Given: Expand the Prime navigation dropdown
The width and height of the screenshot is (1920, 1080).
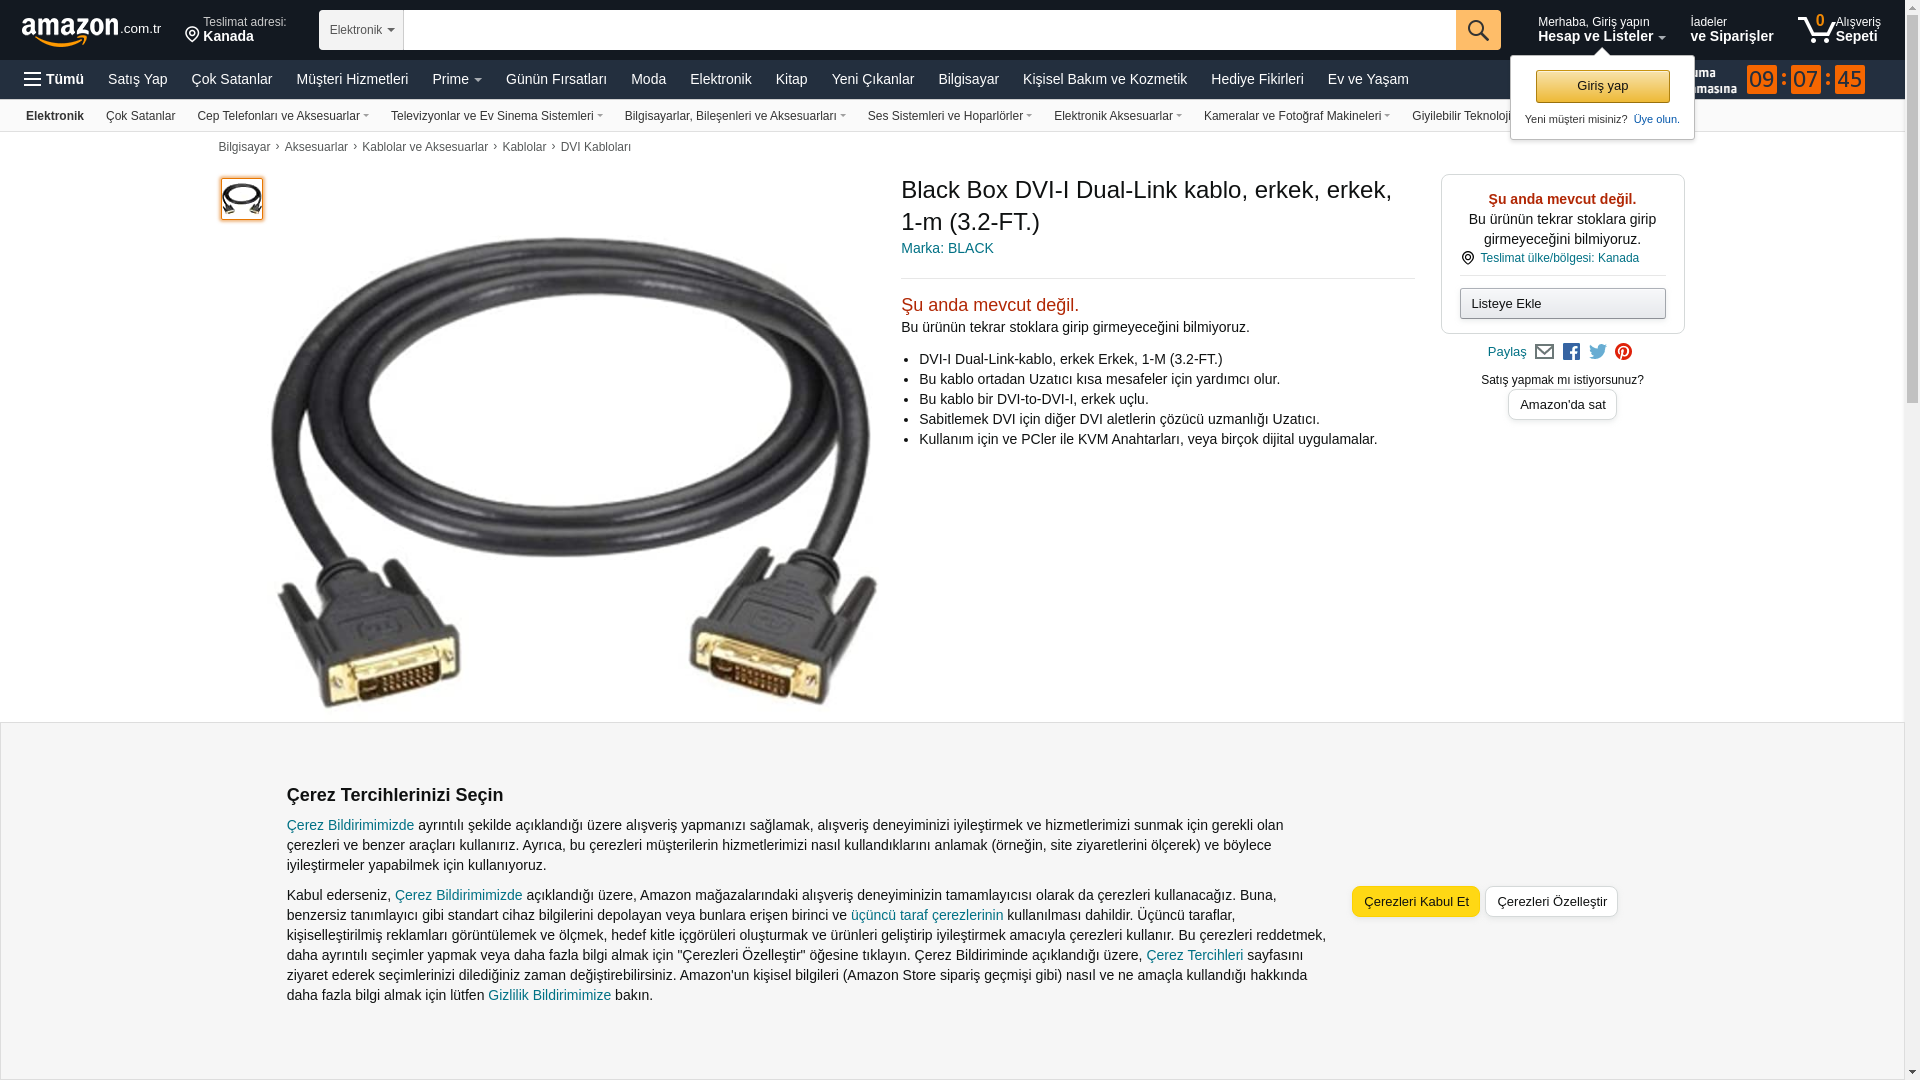Looking at the screenshot, I should point(457,79).
